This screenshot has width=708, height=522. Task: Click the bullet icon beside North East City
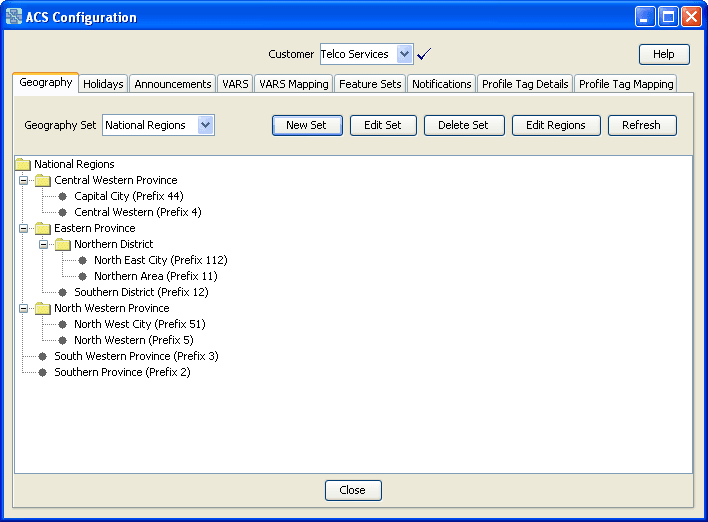[x=82, y=261]
